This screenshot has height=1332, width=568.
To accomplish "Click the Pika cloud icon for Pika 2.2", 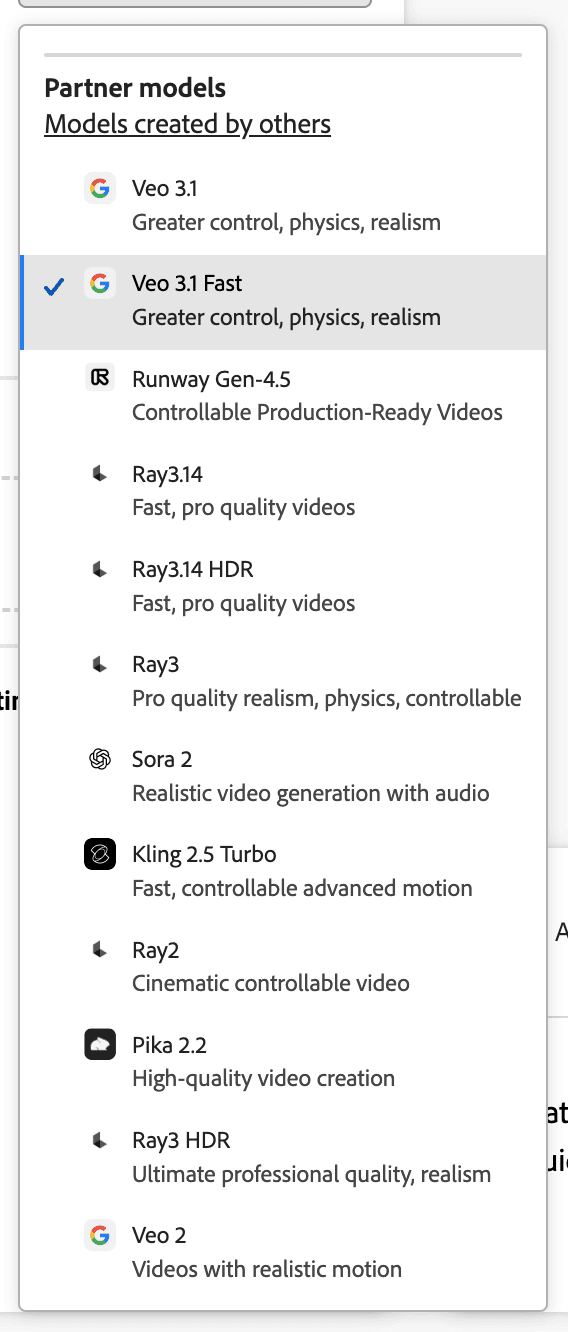I will (100, 1045).
